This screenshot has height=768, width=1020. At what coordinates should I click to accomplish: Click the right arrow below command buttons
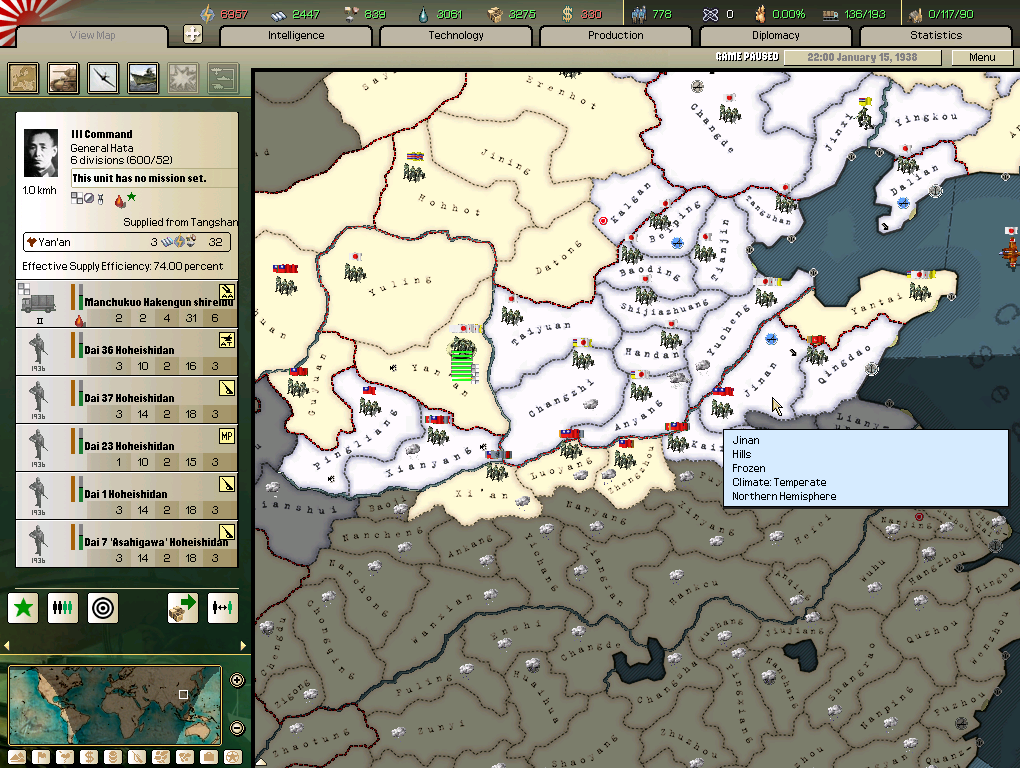[243, 646]
